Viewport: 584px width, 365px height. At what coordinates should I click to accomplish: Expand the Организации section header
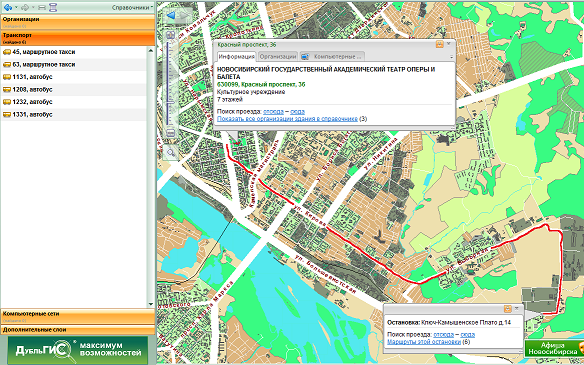(x=77, y=22)
